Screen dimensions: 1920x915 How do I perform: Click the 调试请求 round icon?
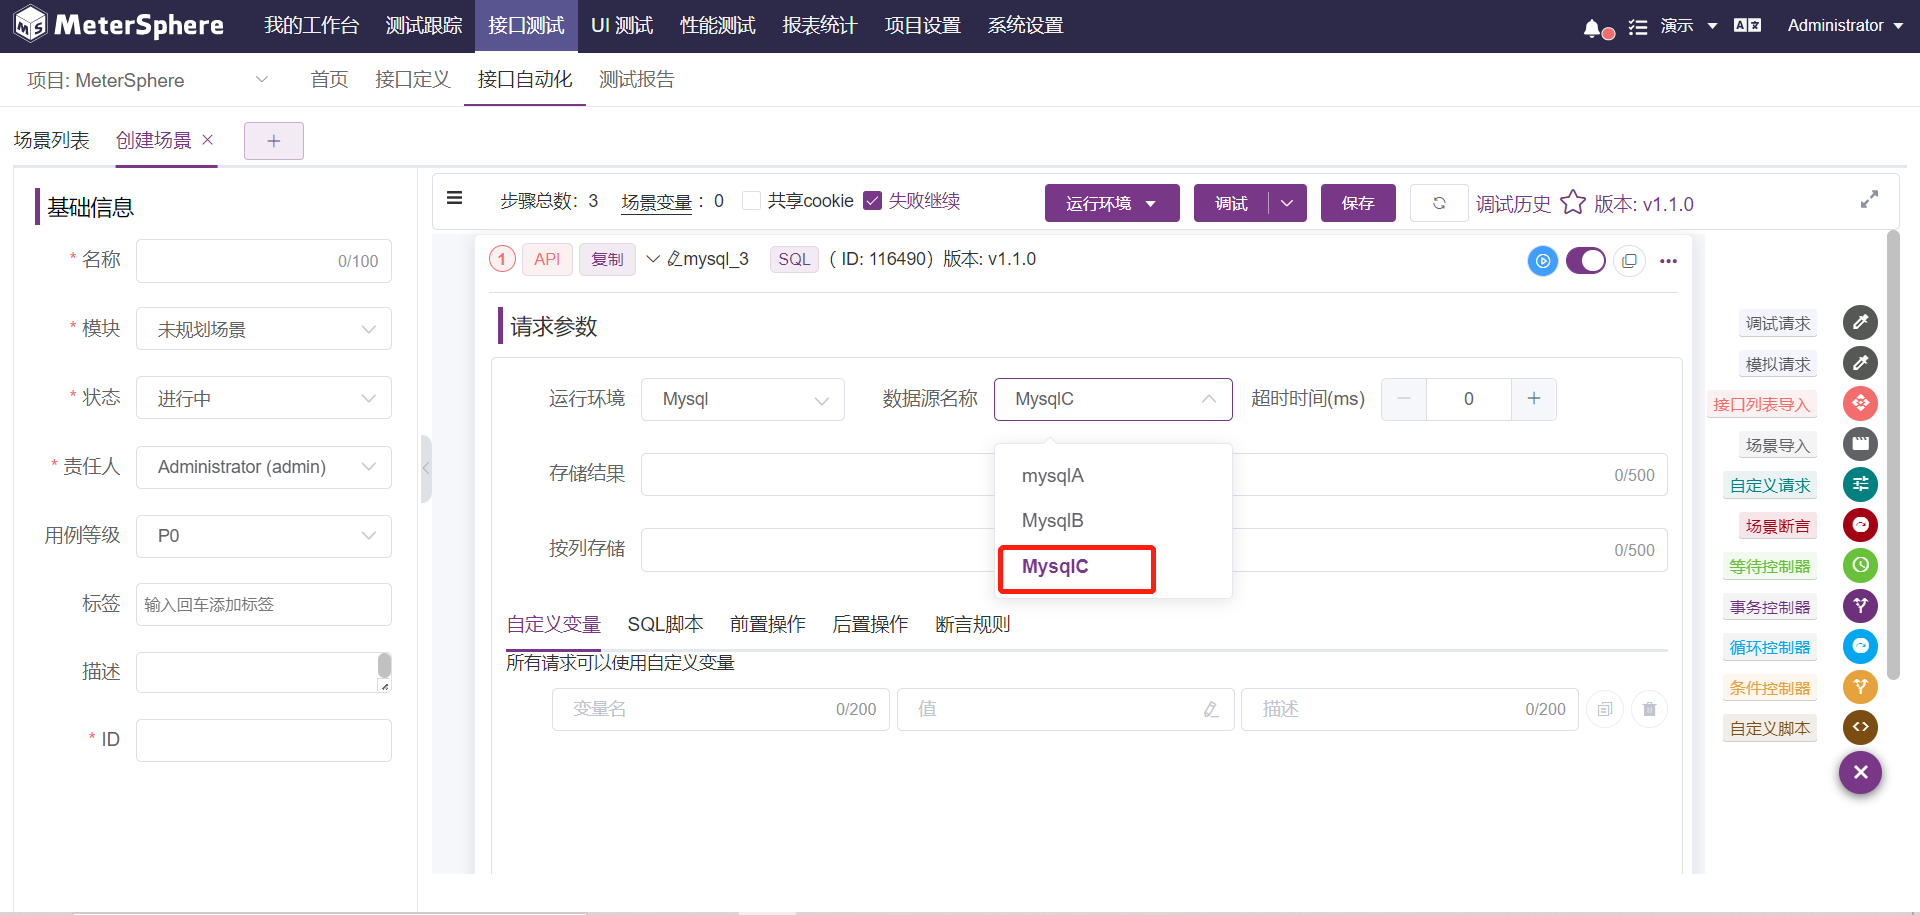coord(1860,322)
